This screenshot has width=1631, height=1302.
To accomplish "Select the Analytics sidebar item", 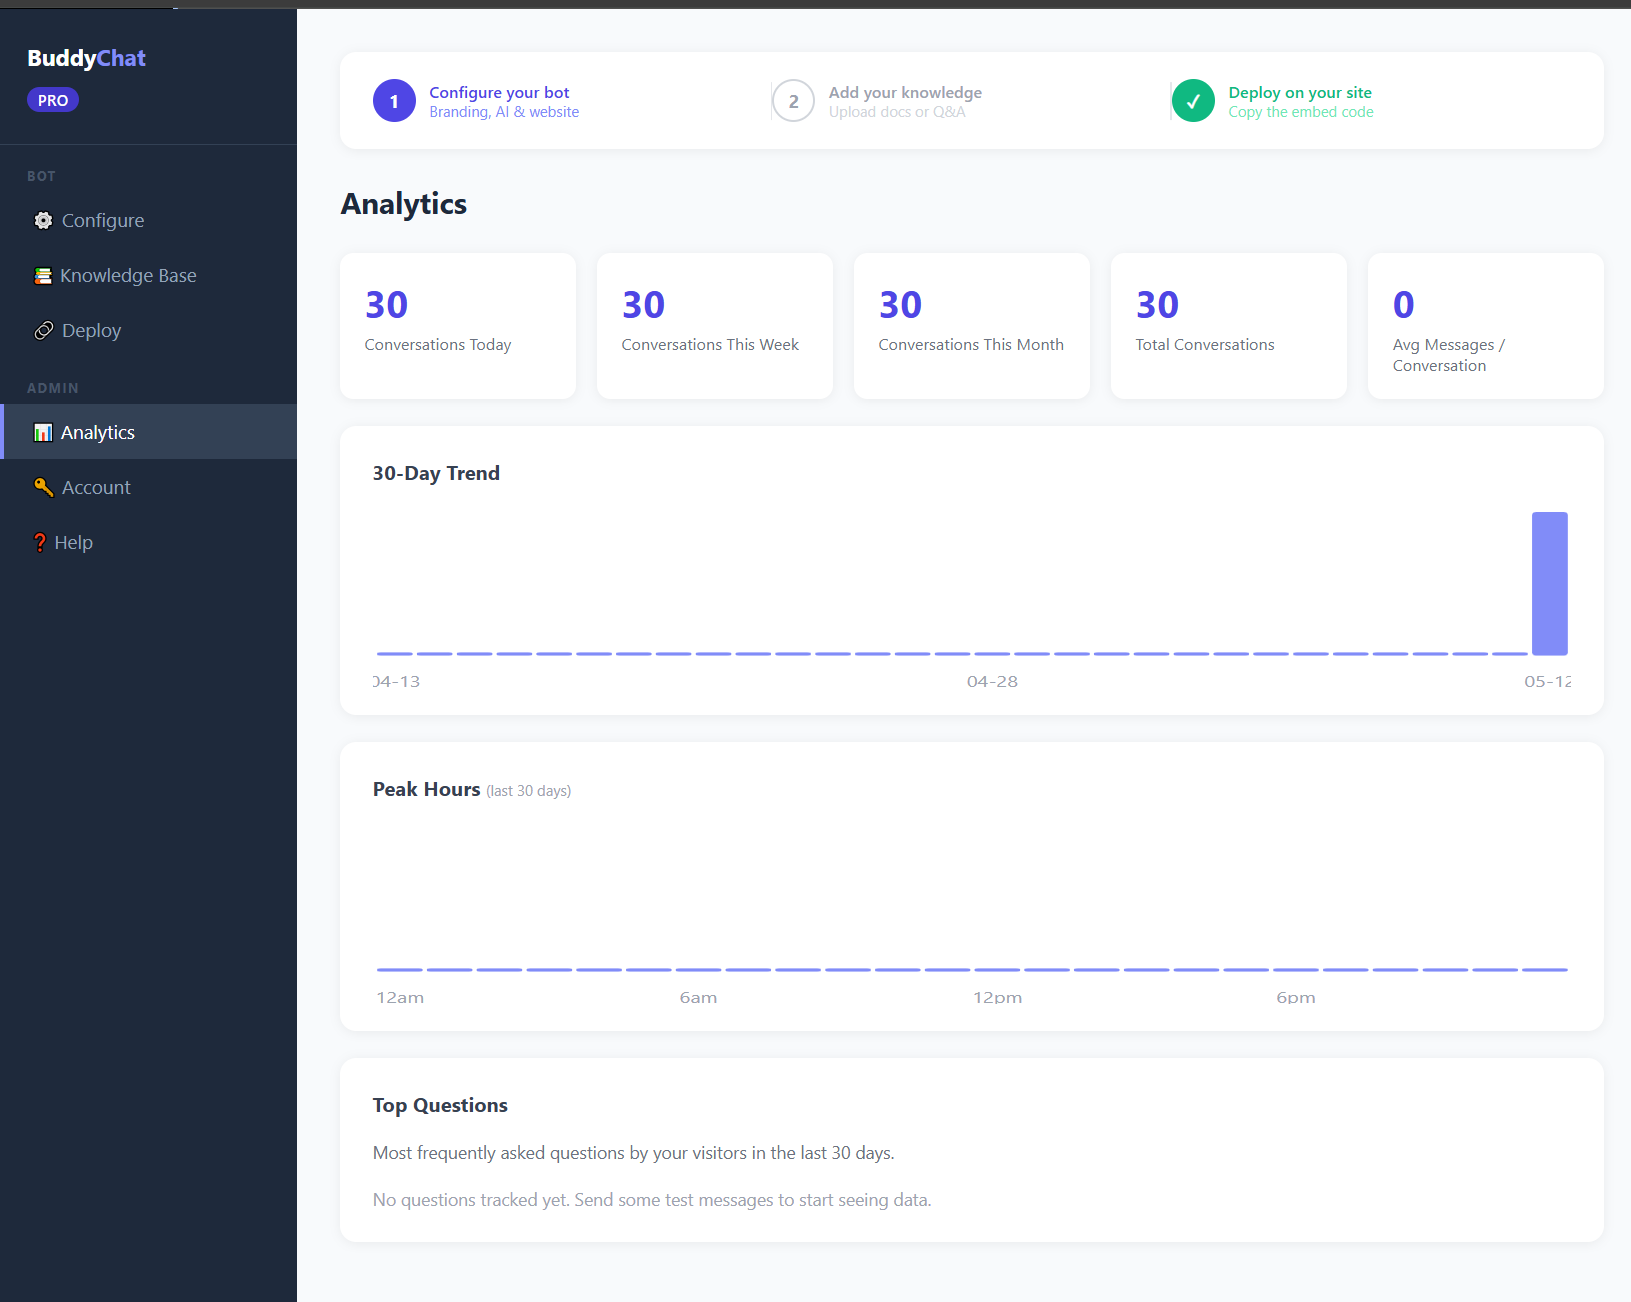I will coord(148,432).
